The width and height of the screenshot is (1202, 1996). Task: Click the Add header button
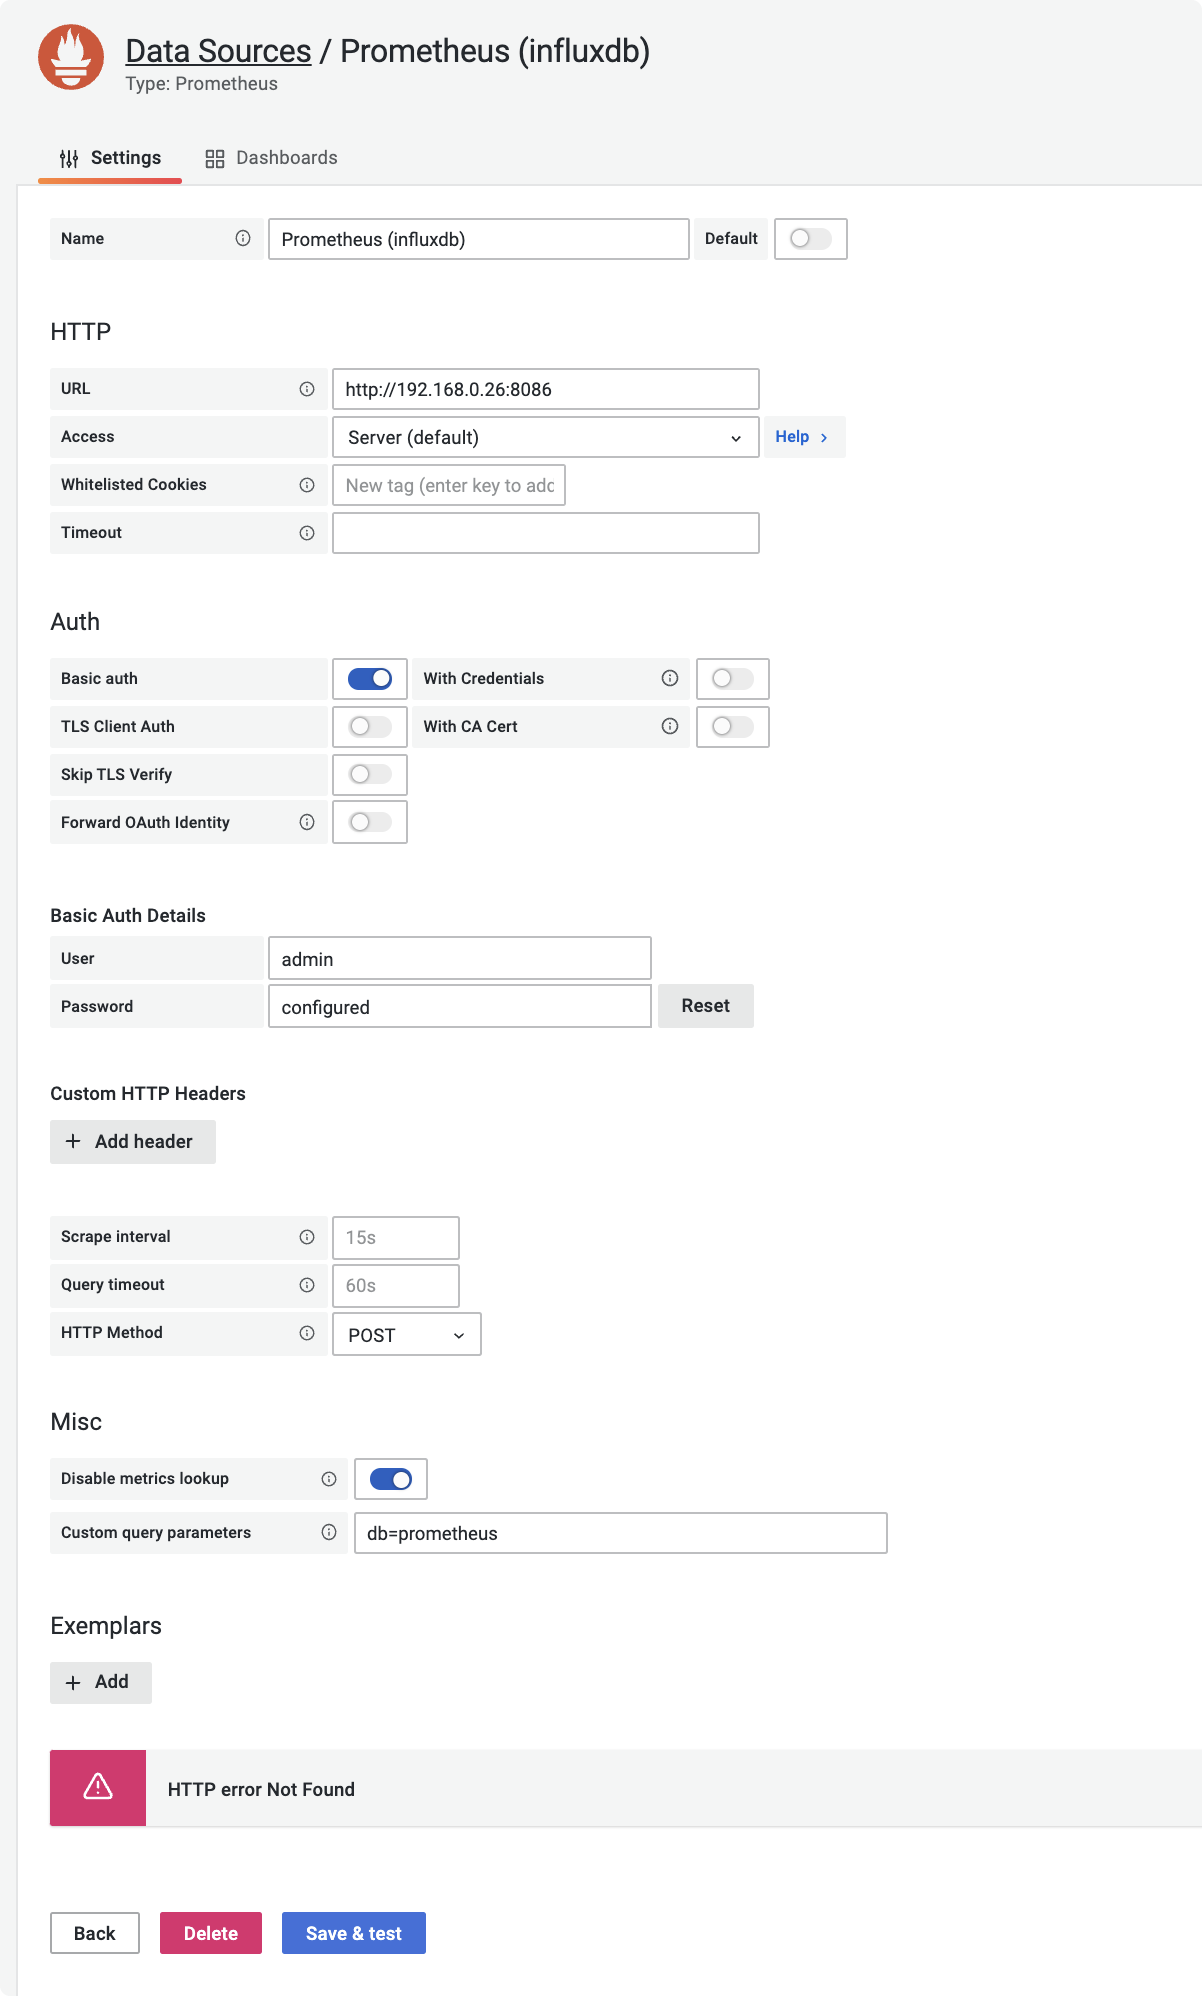click(x=133, y=1142)
